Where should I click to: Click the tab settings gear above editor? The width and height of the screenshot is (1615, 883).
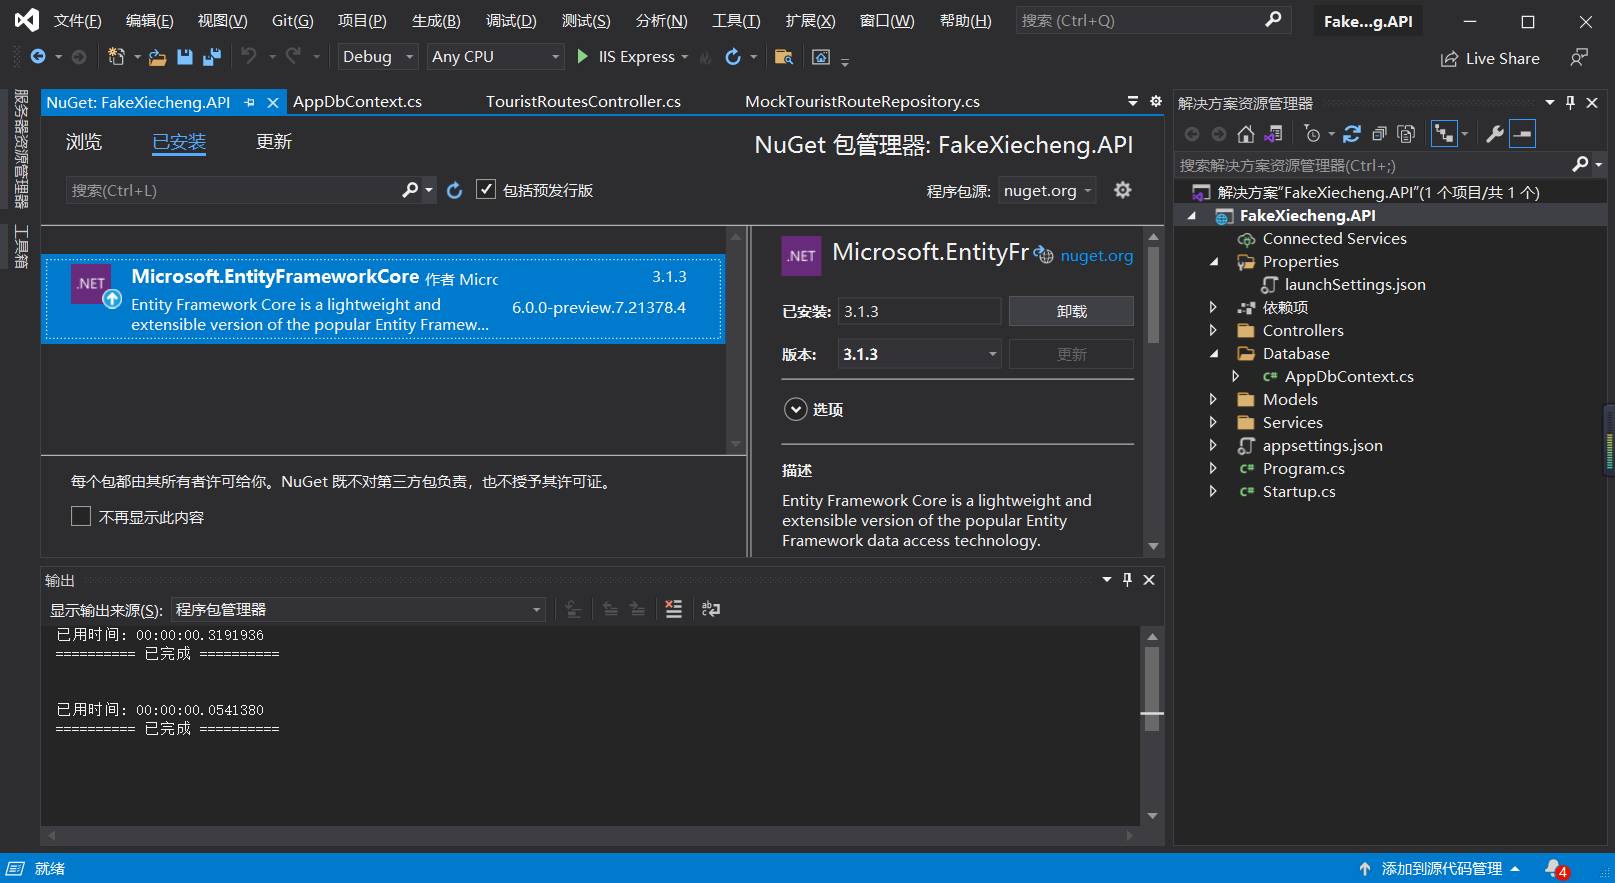[1156, 101]
